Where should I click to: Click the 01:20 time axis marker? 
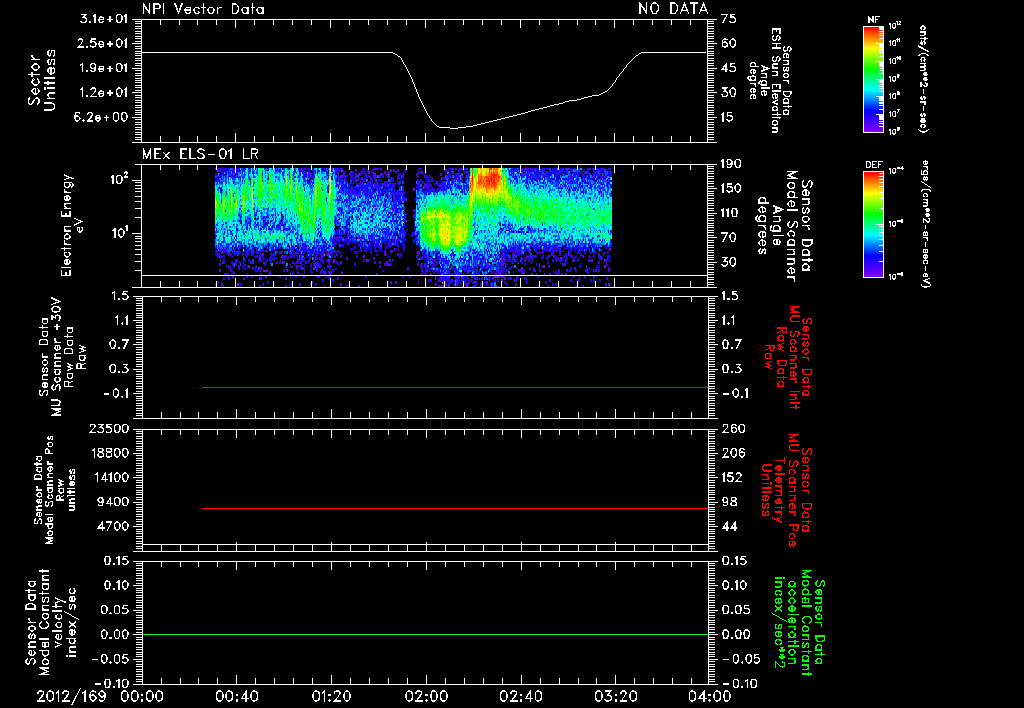coord(331,696)
